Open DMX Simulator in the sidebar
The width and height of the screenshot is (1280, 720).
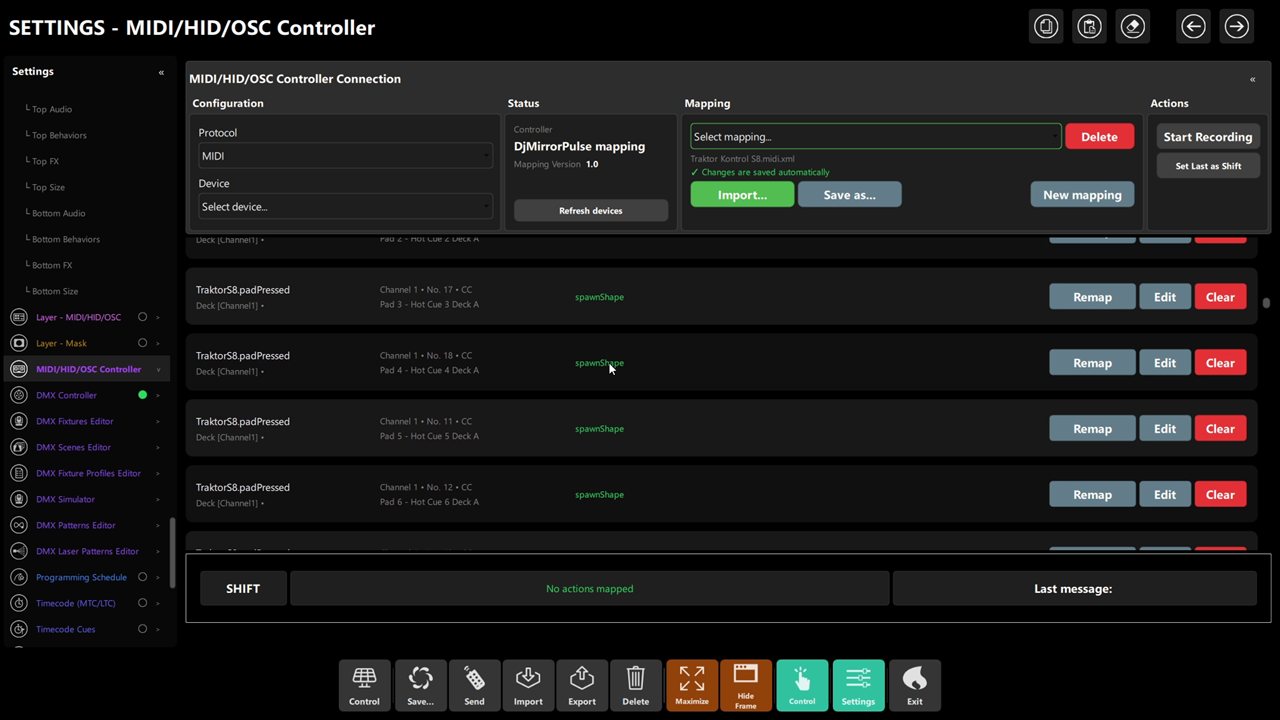(65, 499)
